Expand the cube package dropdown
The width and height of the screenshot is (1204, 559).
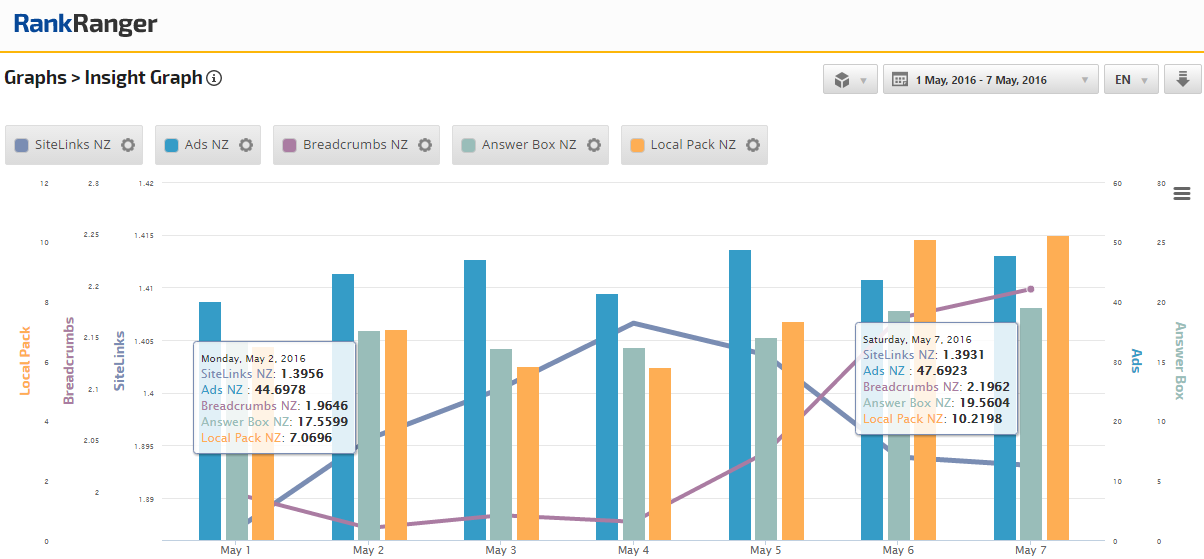pos(850,80)
